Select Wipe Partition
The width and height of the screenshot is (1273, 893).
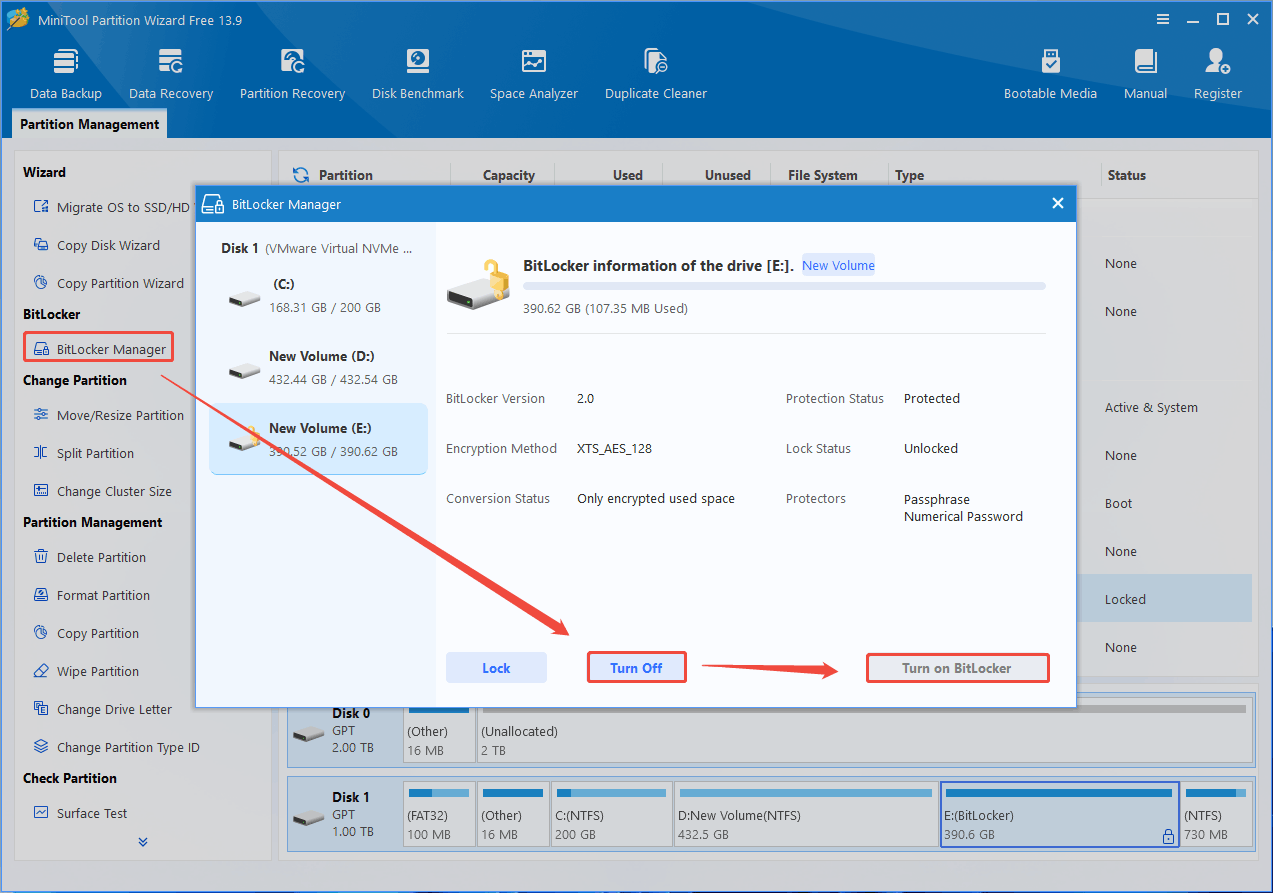click(86, 671)
